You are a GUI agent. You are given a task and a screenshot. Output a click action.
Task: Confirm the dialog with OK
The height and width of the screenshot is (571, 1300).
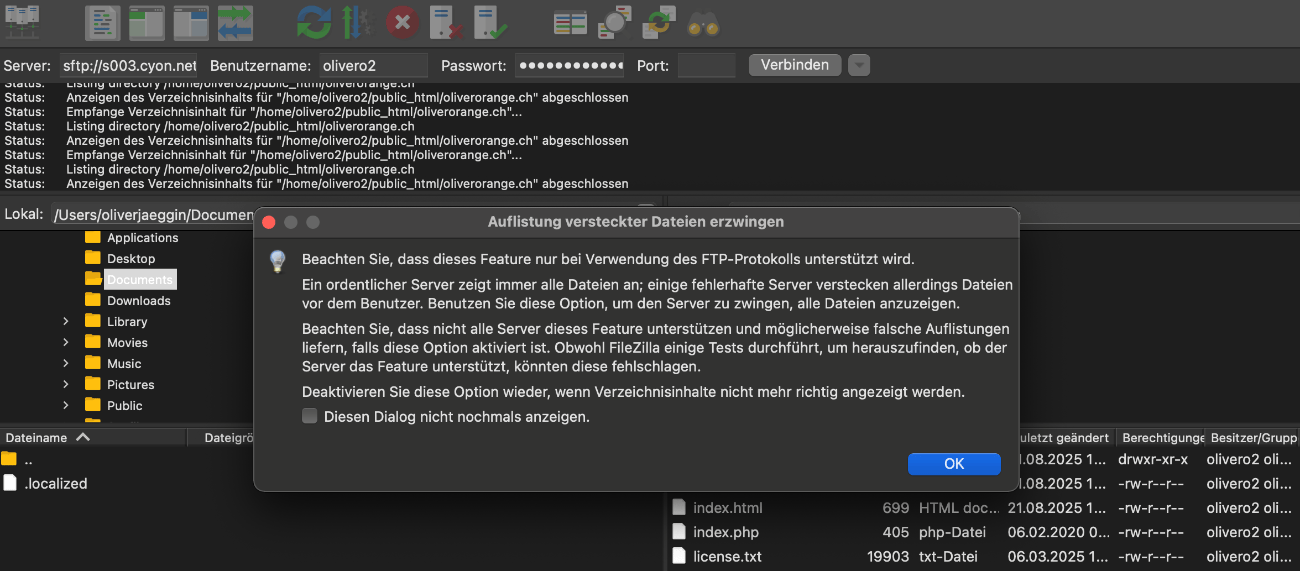(954, 464)
